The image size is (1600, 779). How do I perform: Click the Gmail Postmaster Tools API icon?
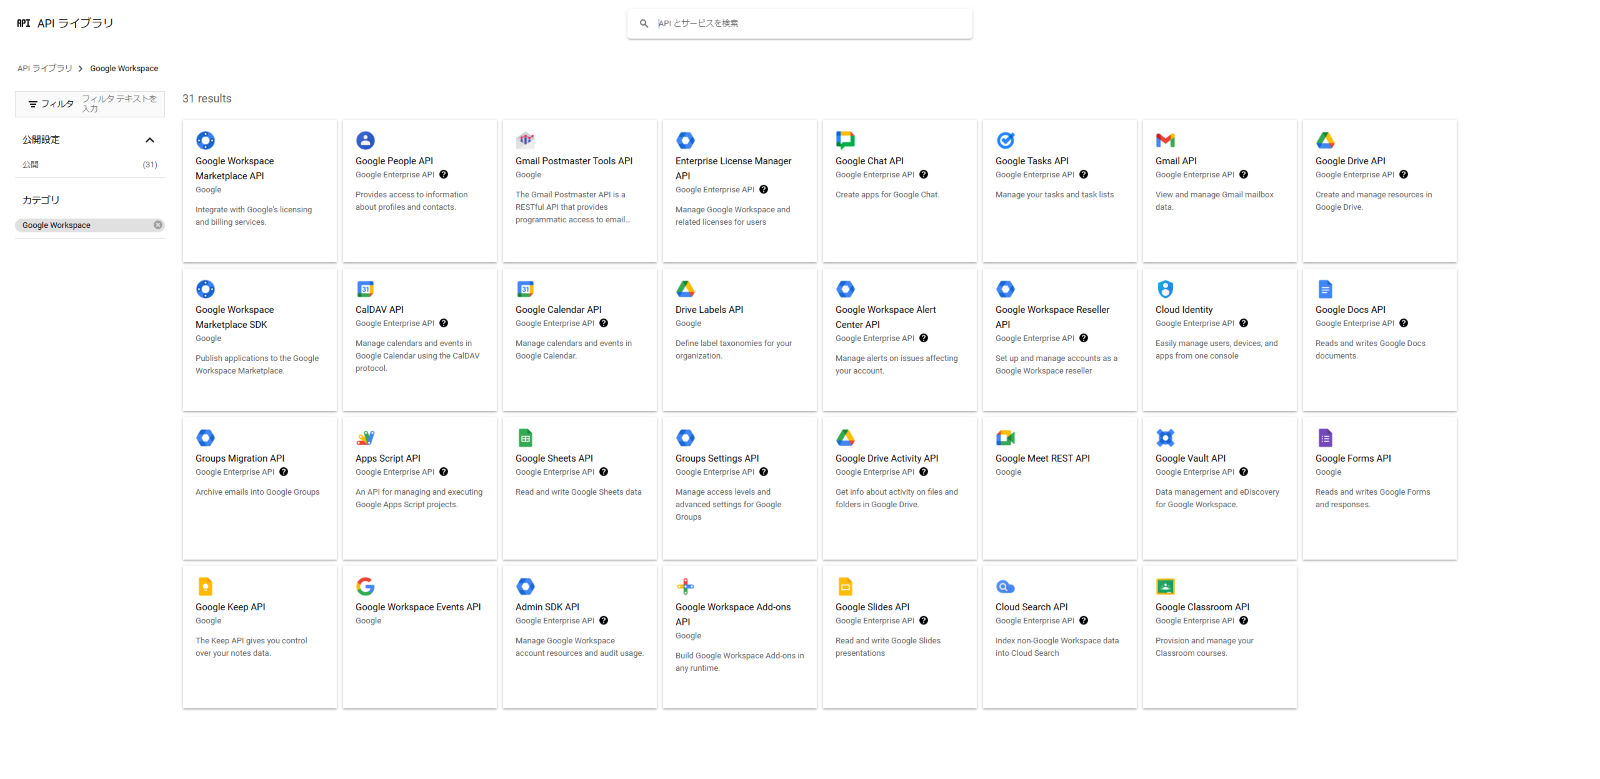coord(525,140)
